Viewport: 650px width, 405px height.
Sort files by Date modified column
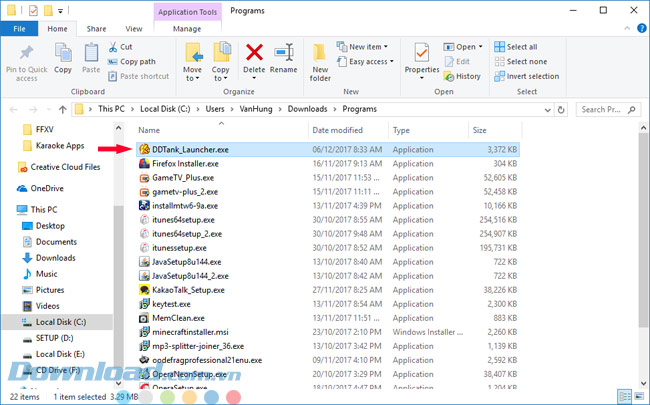tap(337, 130)
